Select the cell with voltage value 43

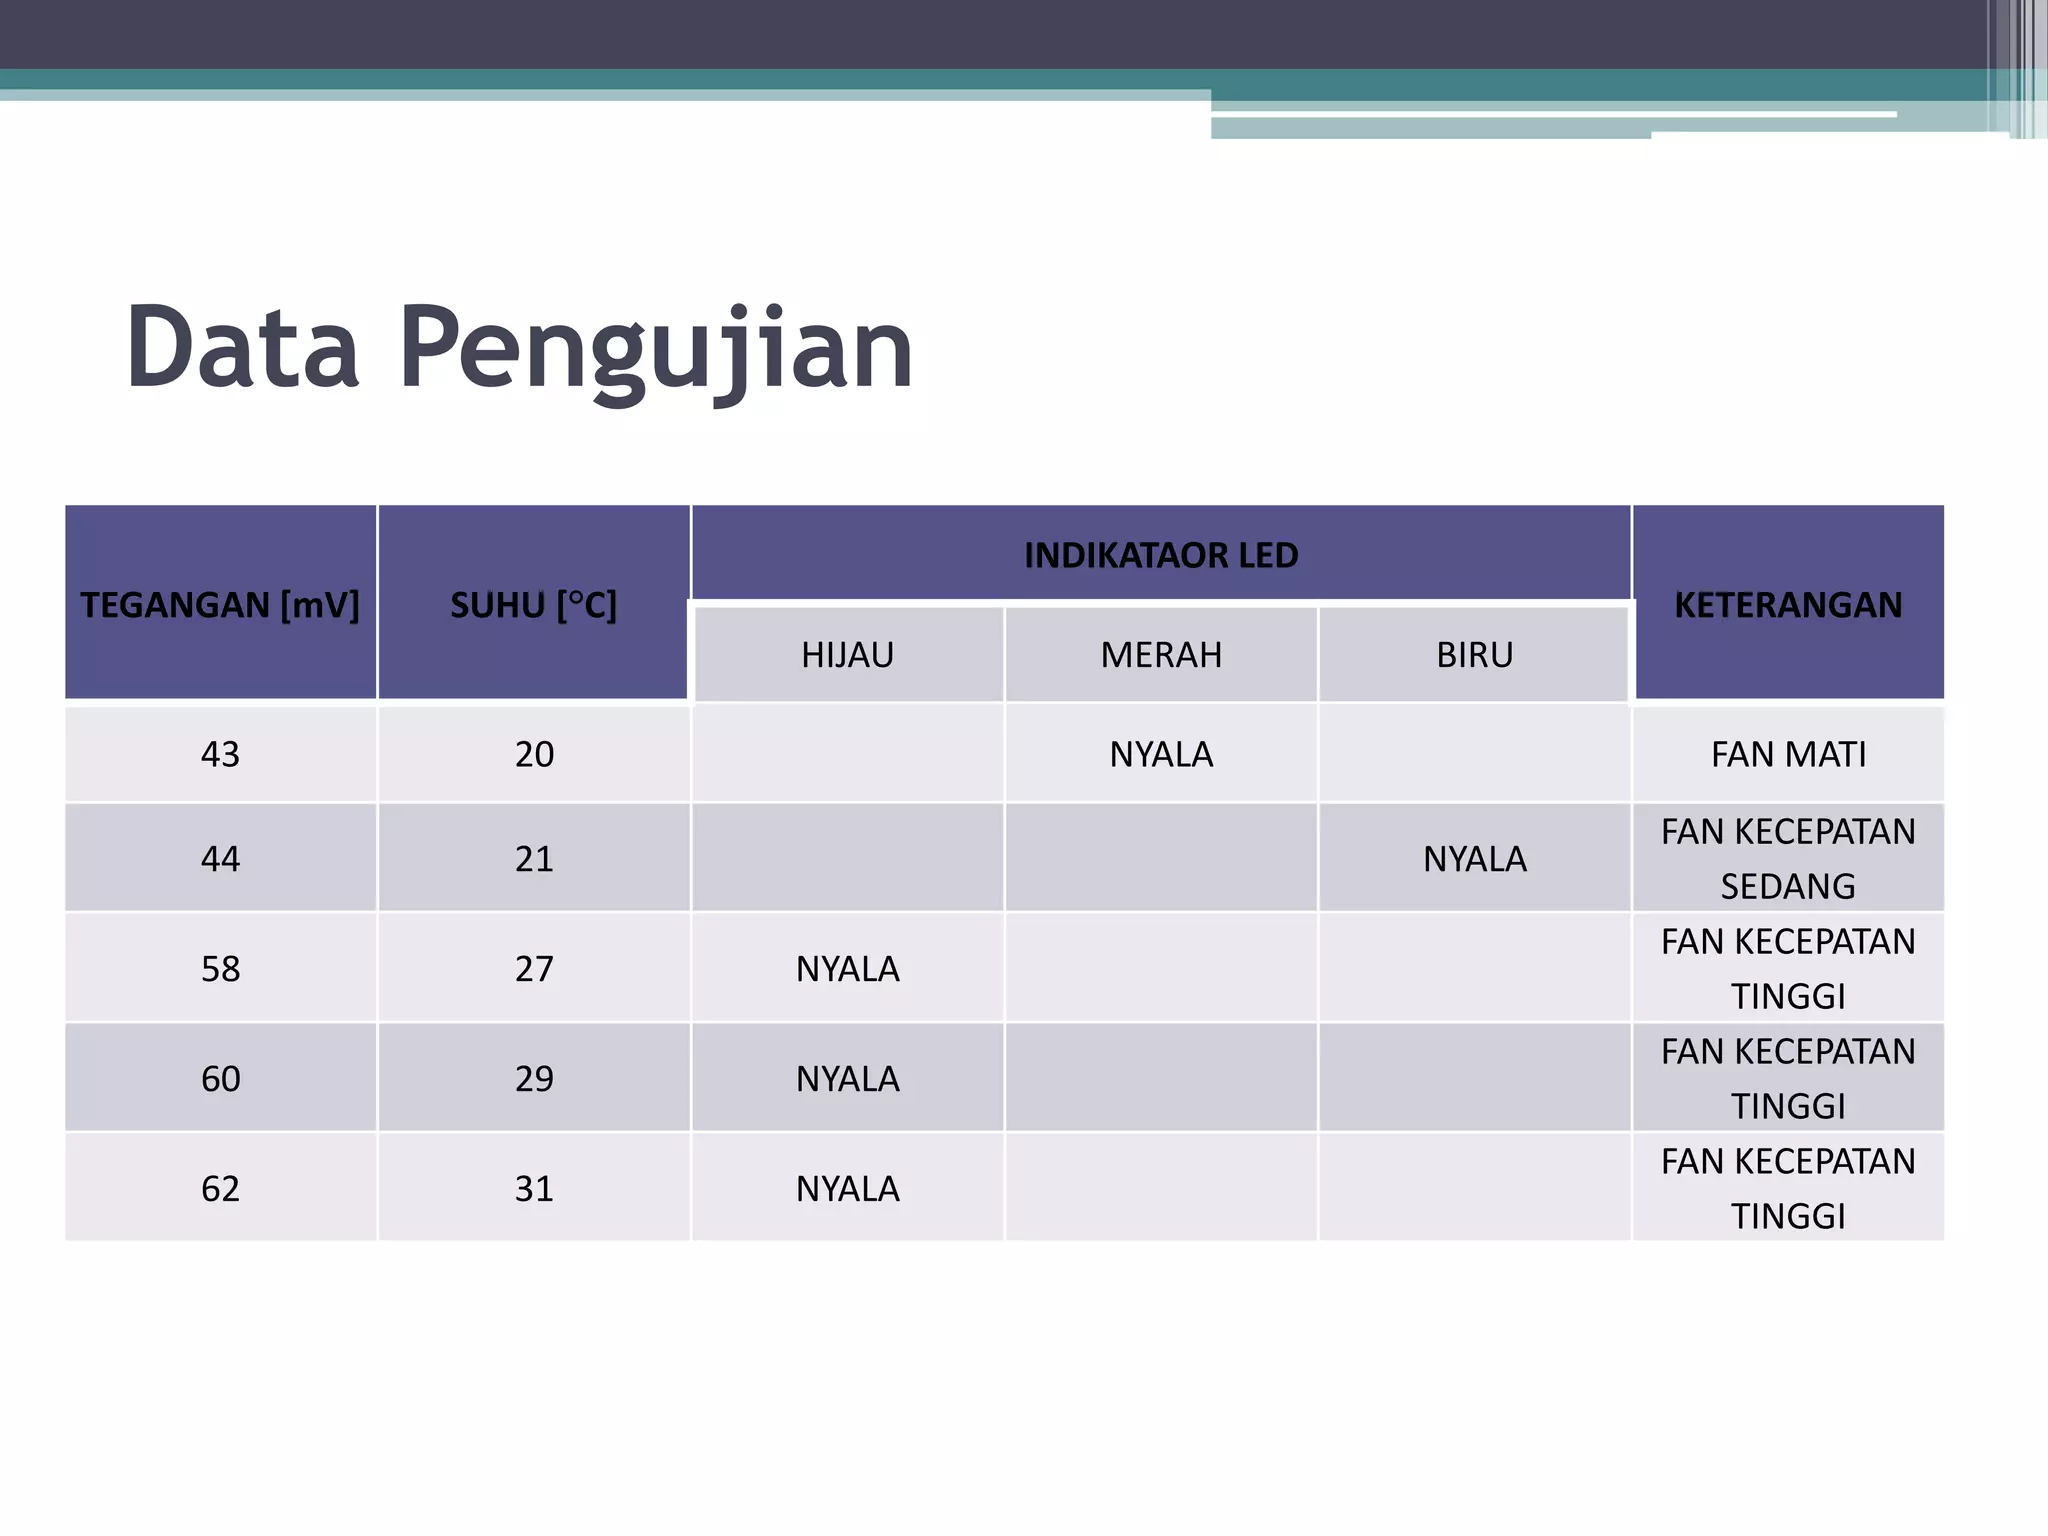(220, 754)
